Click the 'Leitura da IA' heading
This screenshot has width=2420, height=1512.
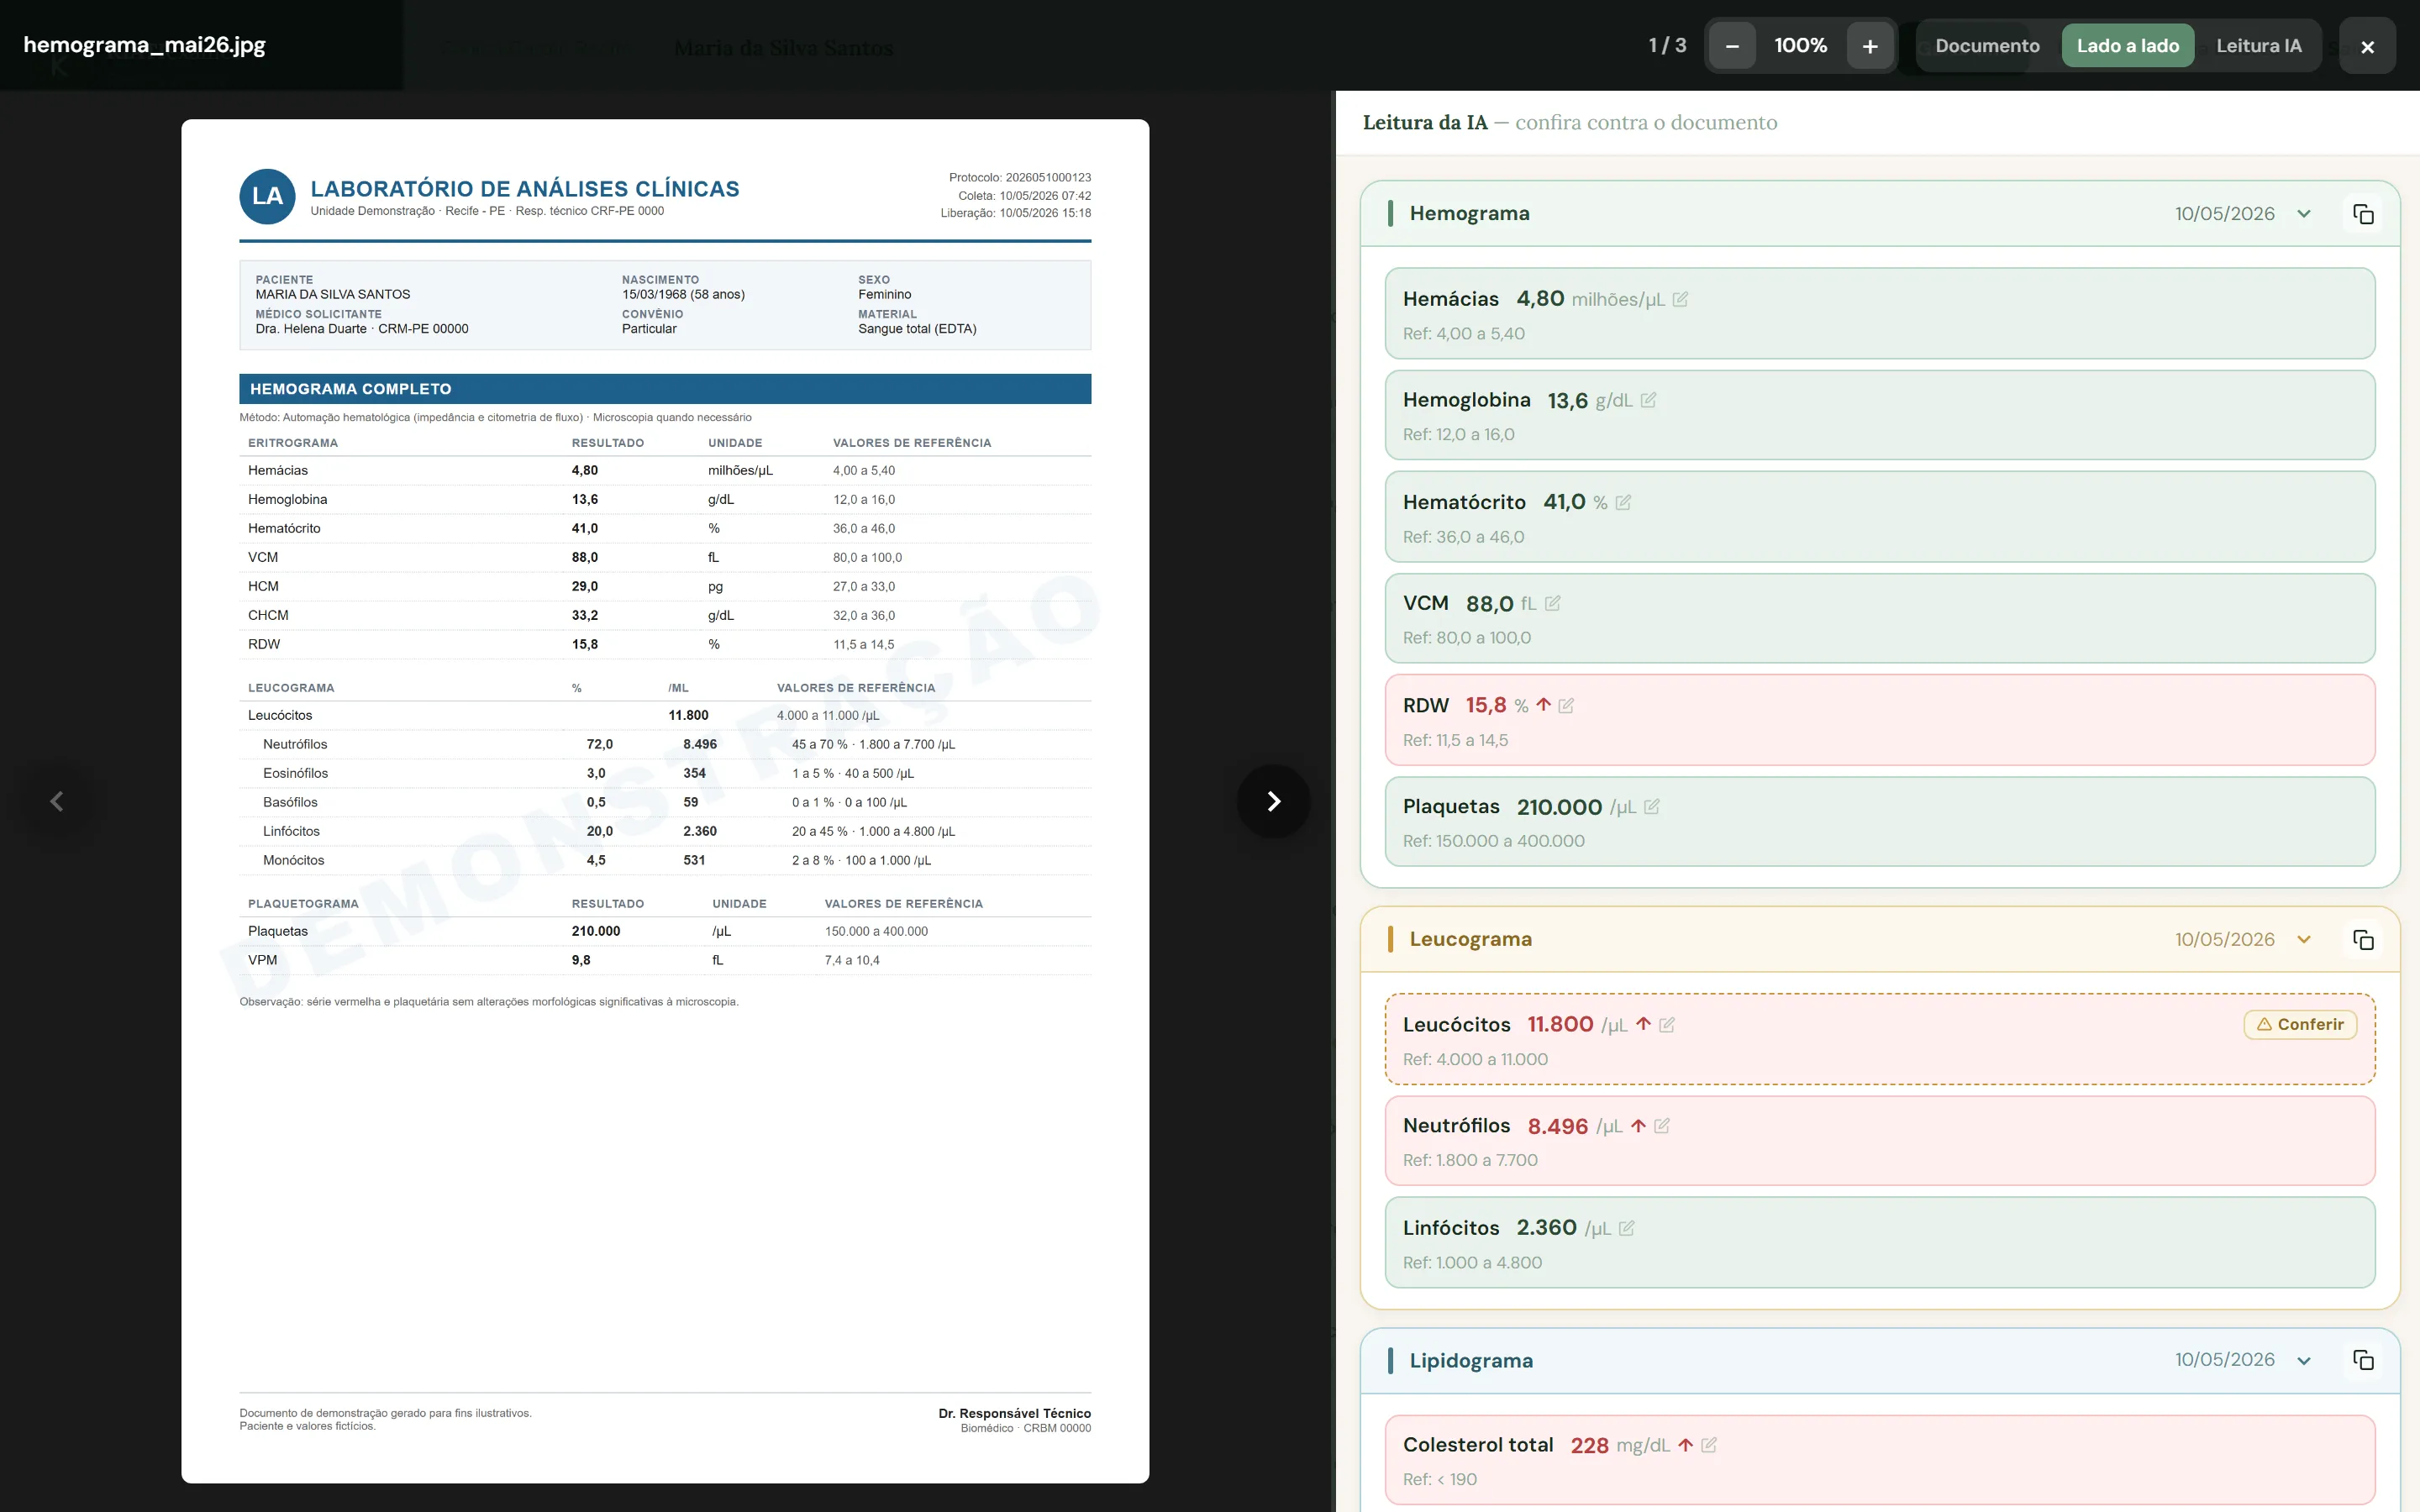1425,123
